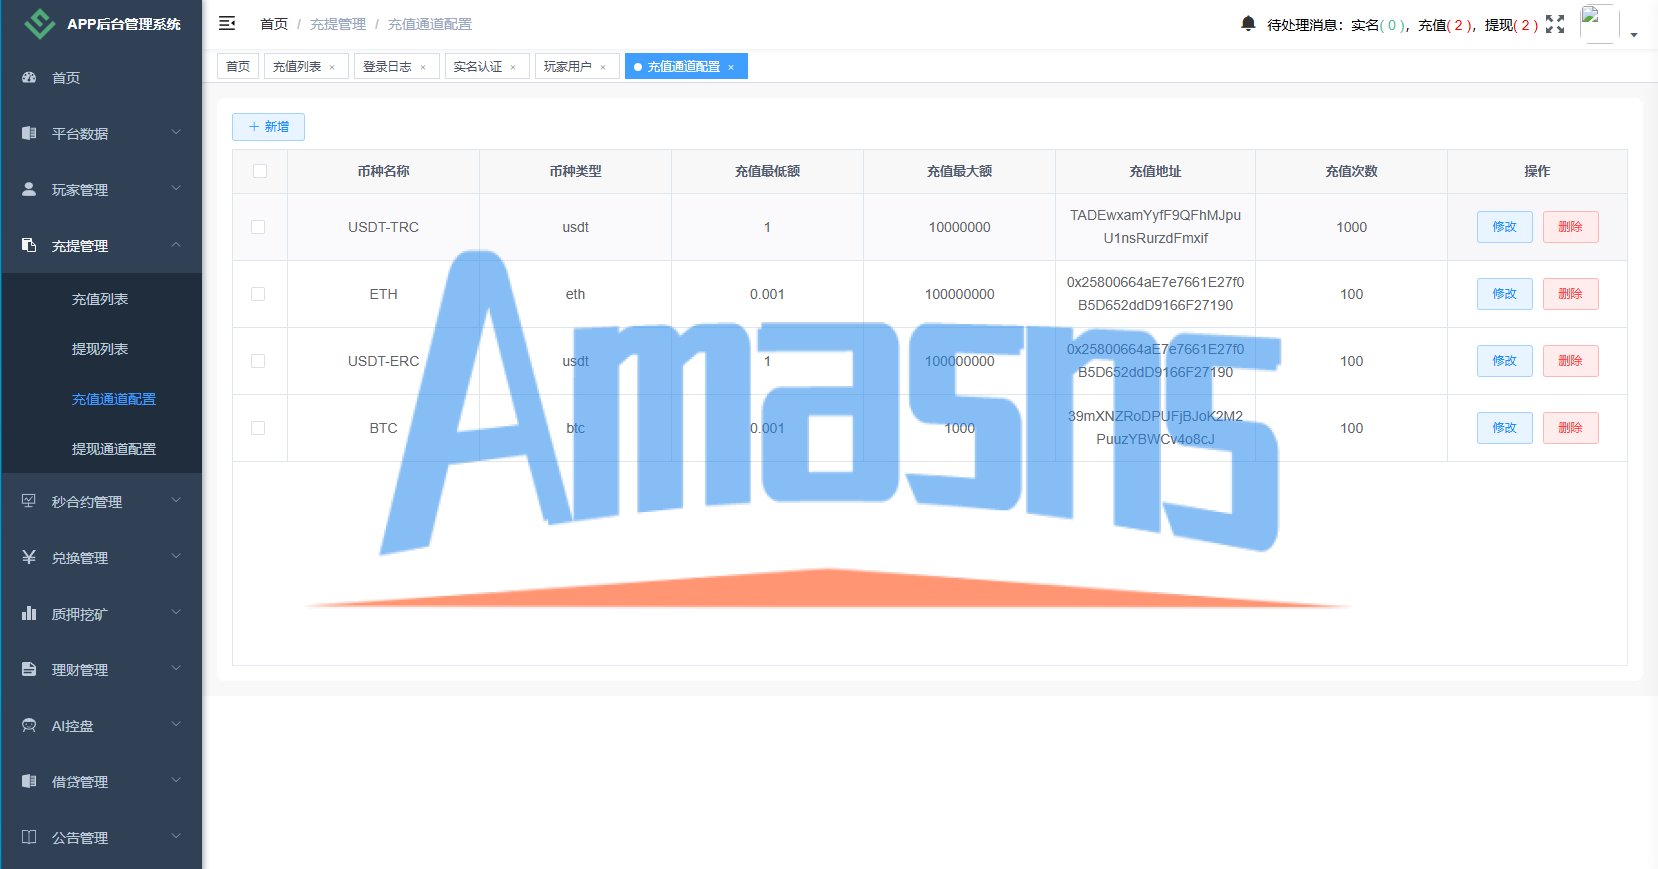Image resolution: width=1658 pixels, height=869 pixels.
Task: Click 修改 for the BTC row
Action: pyautogui.click(x=1504, y=428)
